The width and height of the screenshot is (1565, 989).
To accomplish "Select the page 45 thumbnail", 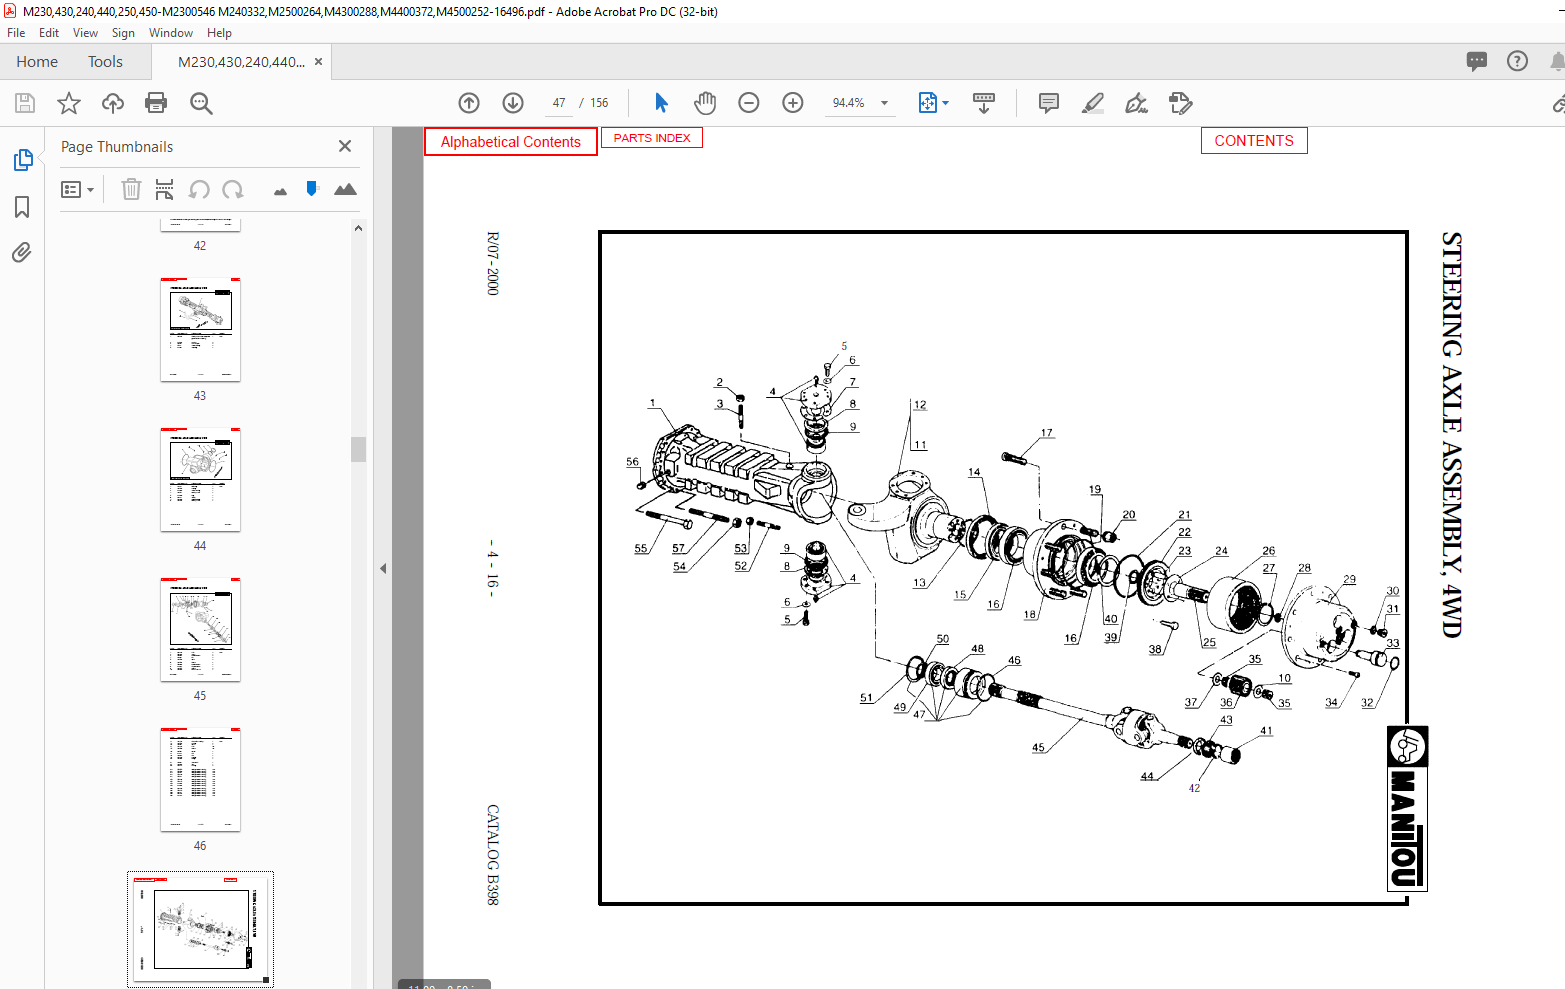I will tap(200, 629).
